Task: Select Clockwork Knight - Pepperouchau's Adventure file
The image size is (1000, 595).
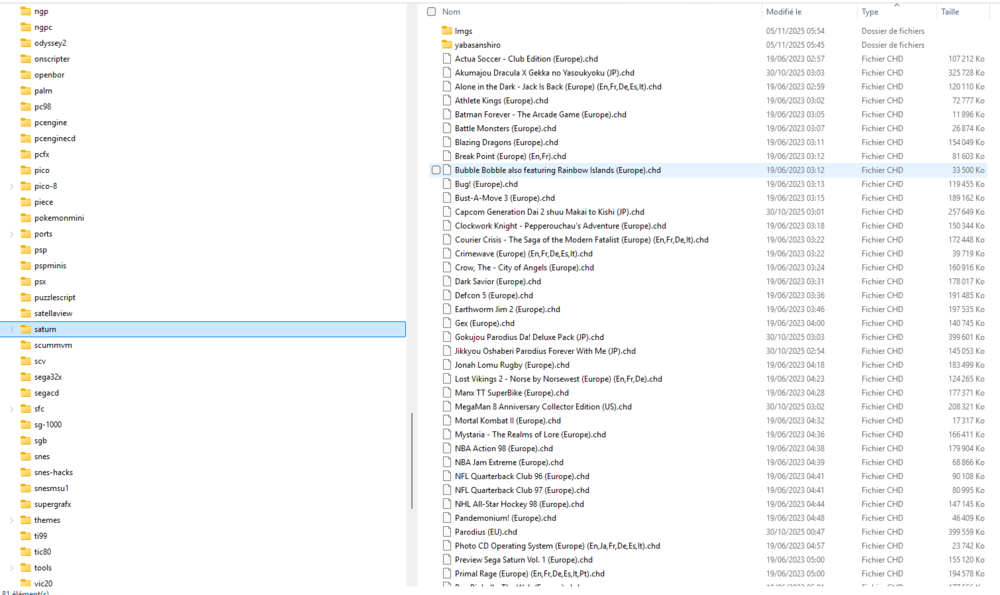Action: 560,226
